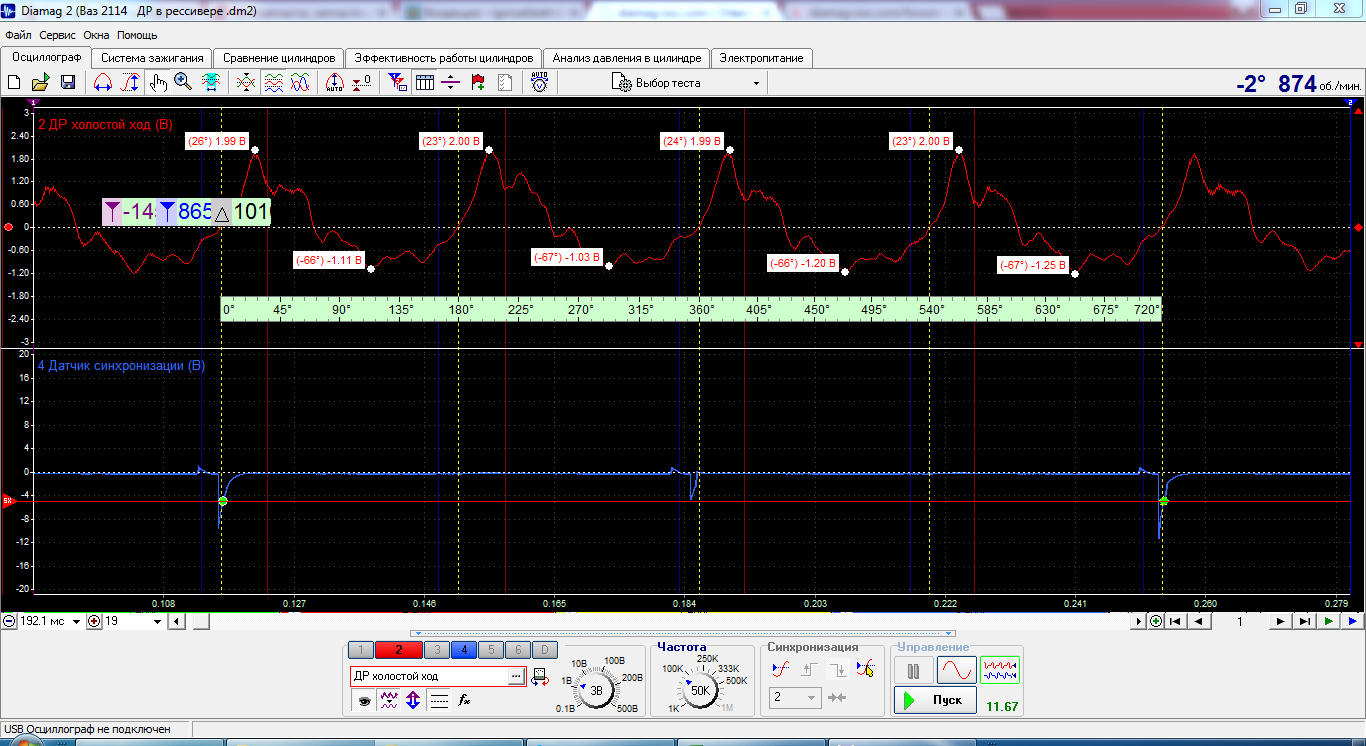1366x746 pixels.
Task: Toggle channel visibility with the eye icon
Action: [365, 701]
